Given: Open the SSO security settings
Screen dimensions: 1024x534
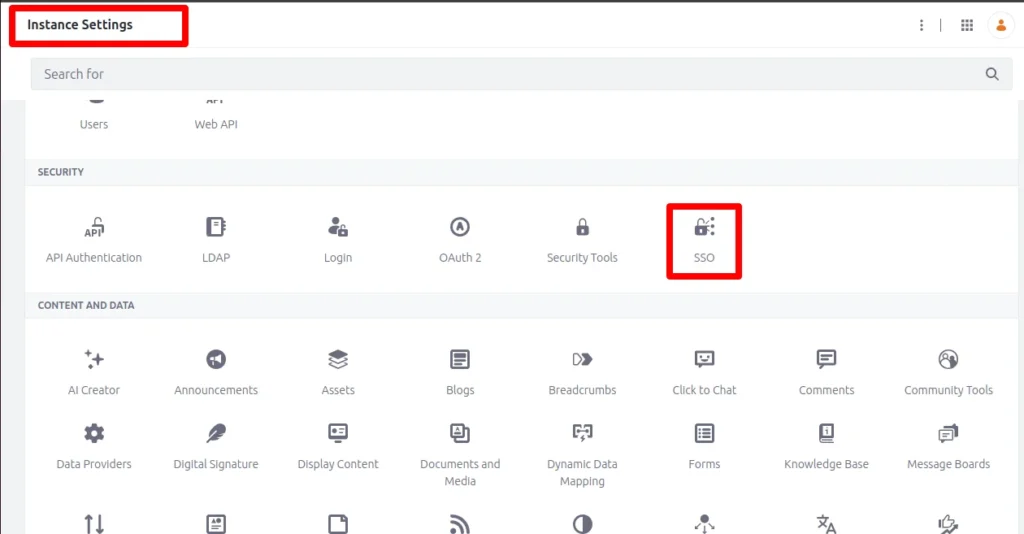Looking at the screenshot, I should tap(704, 240).
